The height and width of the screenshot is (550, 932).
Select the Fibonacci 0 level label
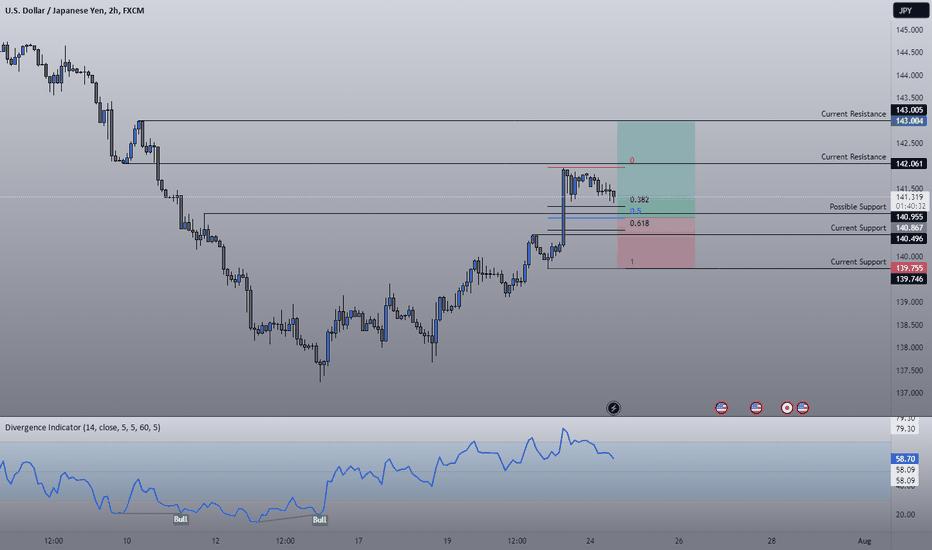632,161
